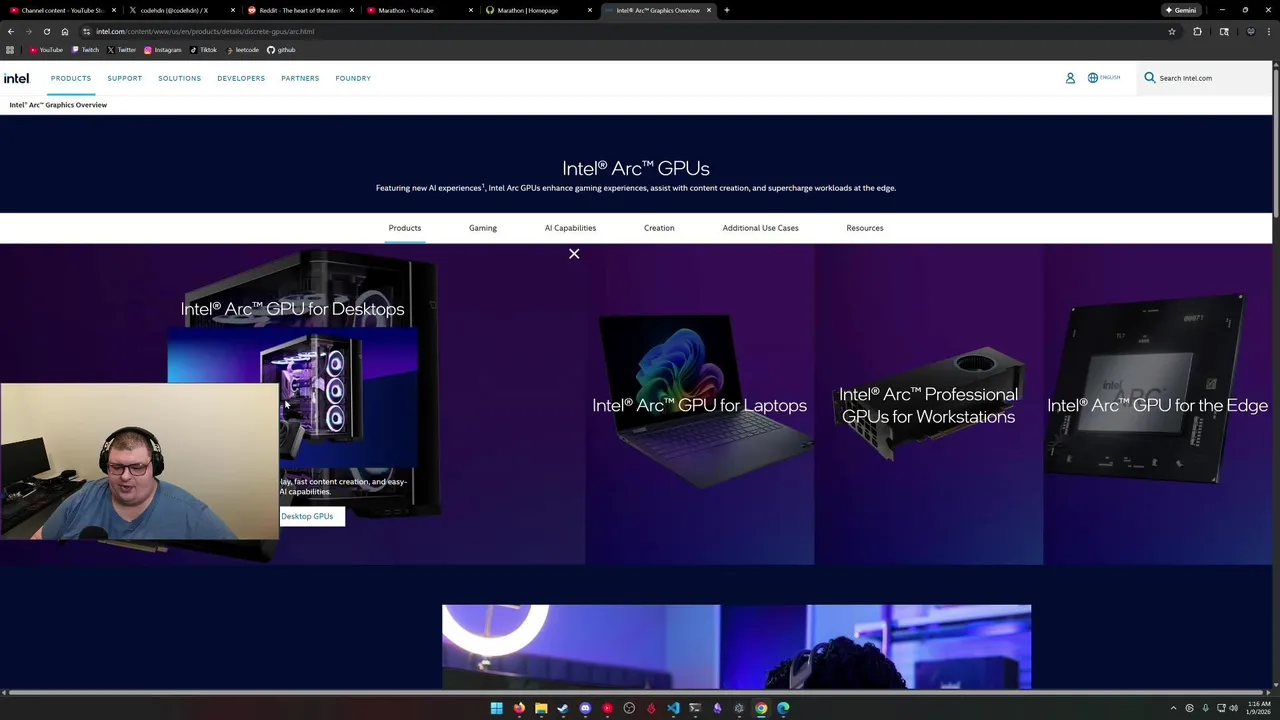Screen dimensions: 1280x720
Task: Open Steam from the taskbar
Action: 563,708
